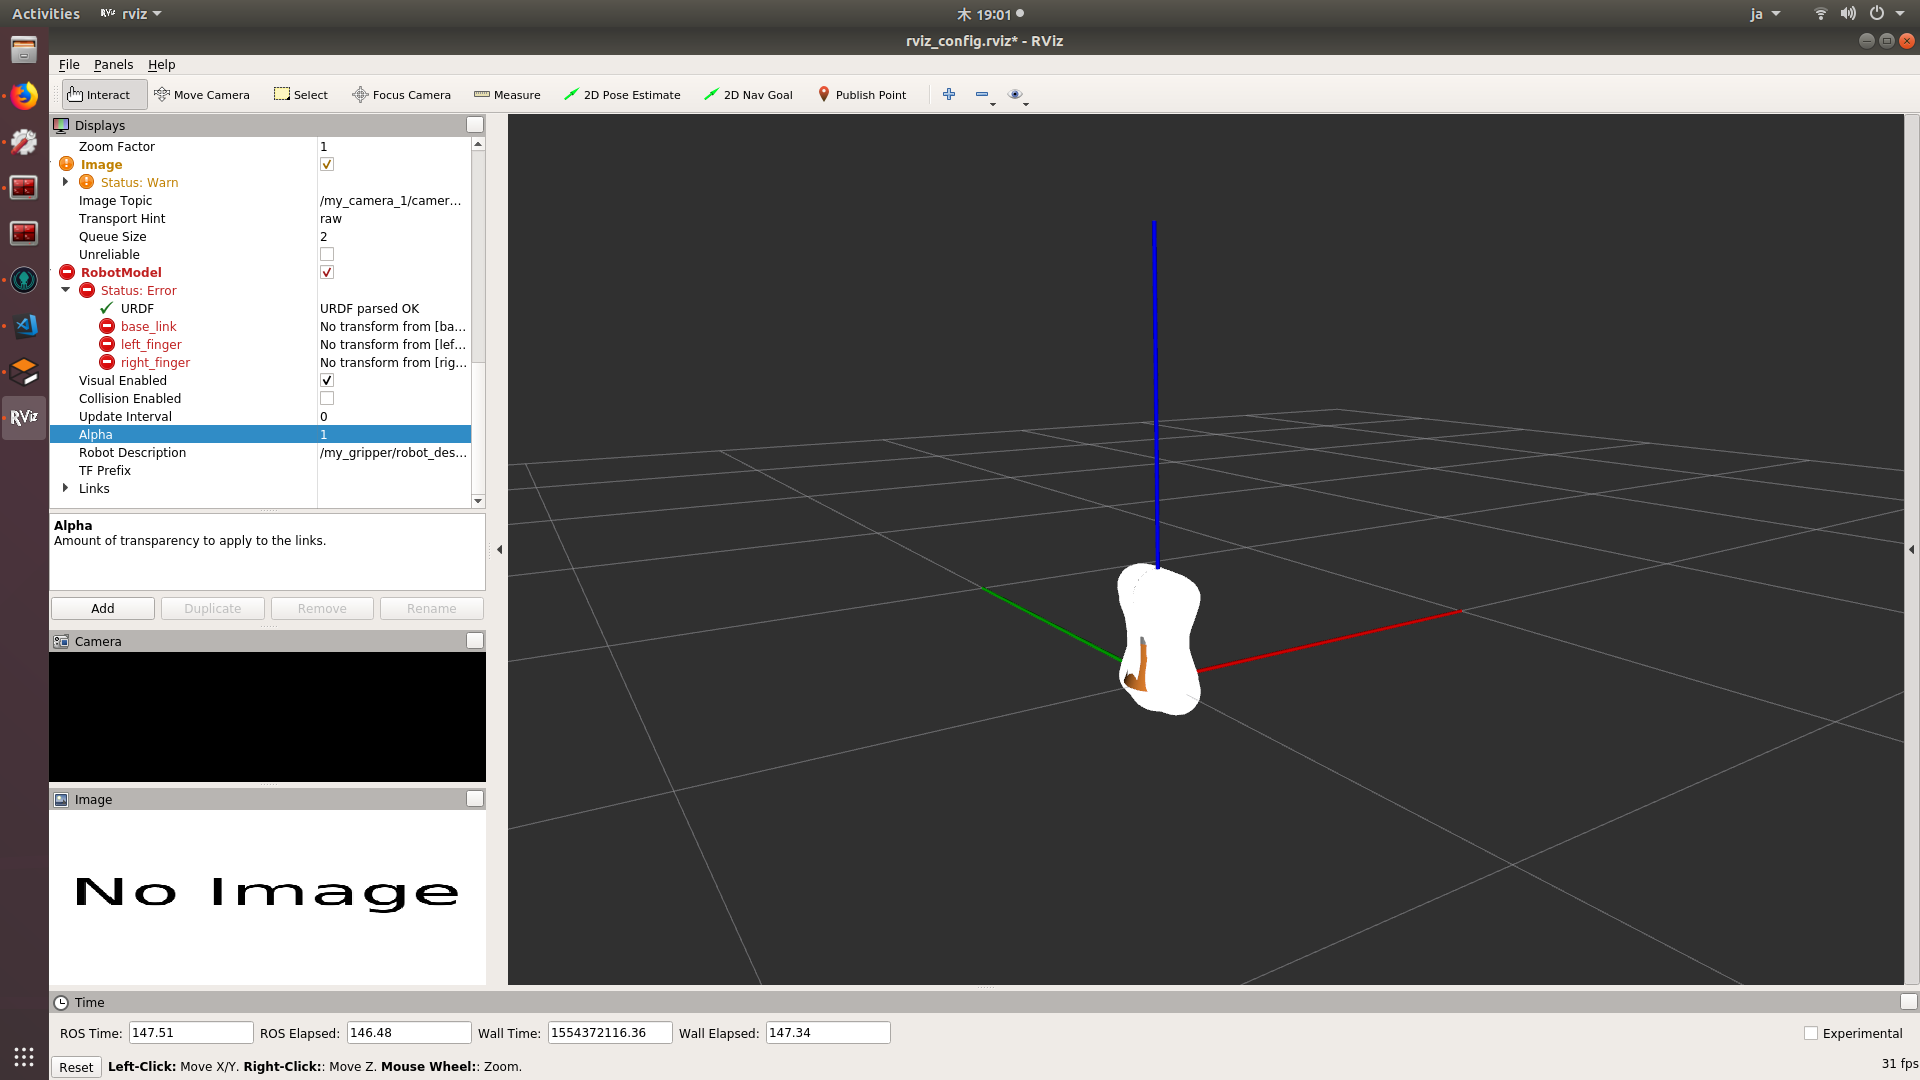Uncheck Visual Enabled

pos(327,380)
